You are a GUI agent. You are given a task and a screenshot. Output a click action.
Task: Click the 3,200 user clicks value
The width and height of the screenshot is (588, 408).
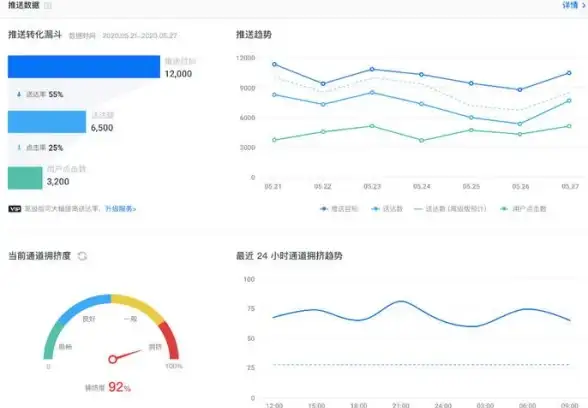58,182
